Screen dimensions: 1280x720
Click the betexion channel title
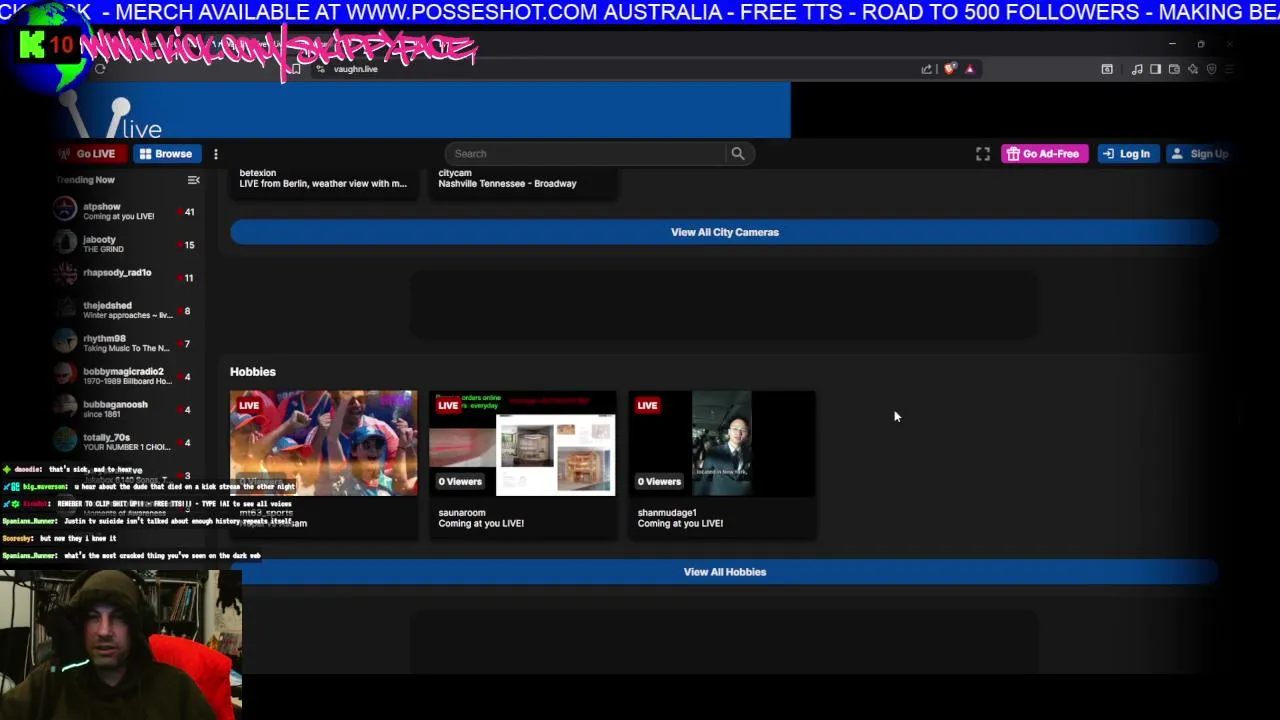pyautogui.click(x=258, y=173)
